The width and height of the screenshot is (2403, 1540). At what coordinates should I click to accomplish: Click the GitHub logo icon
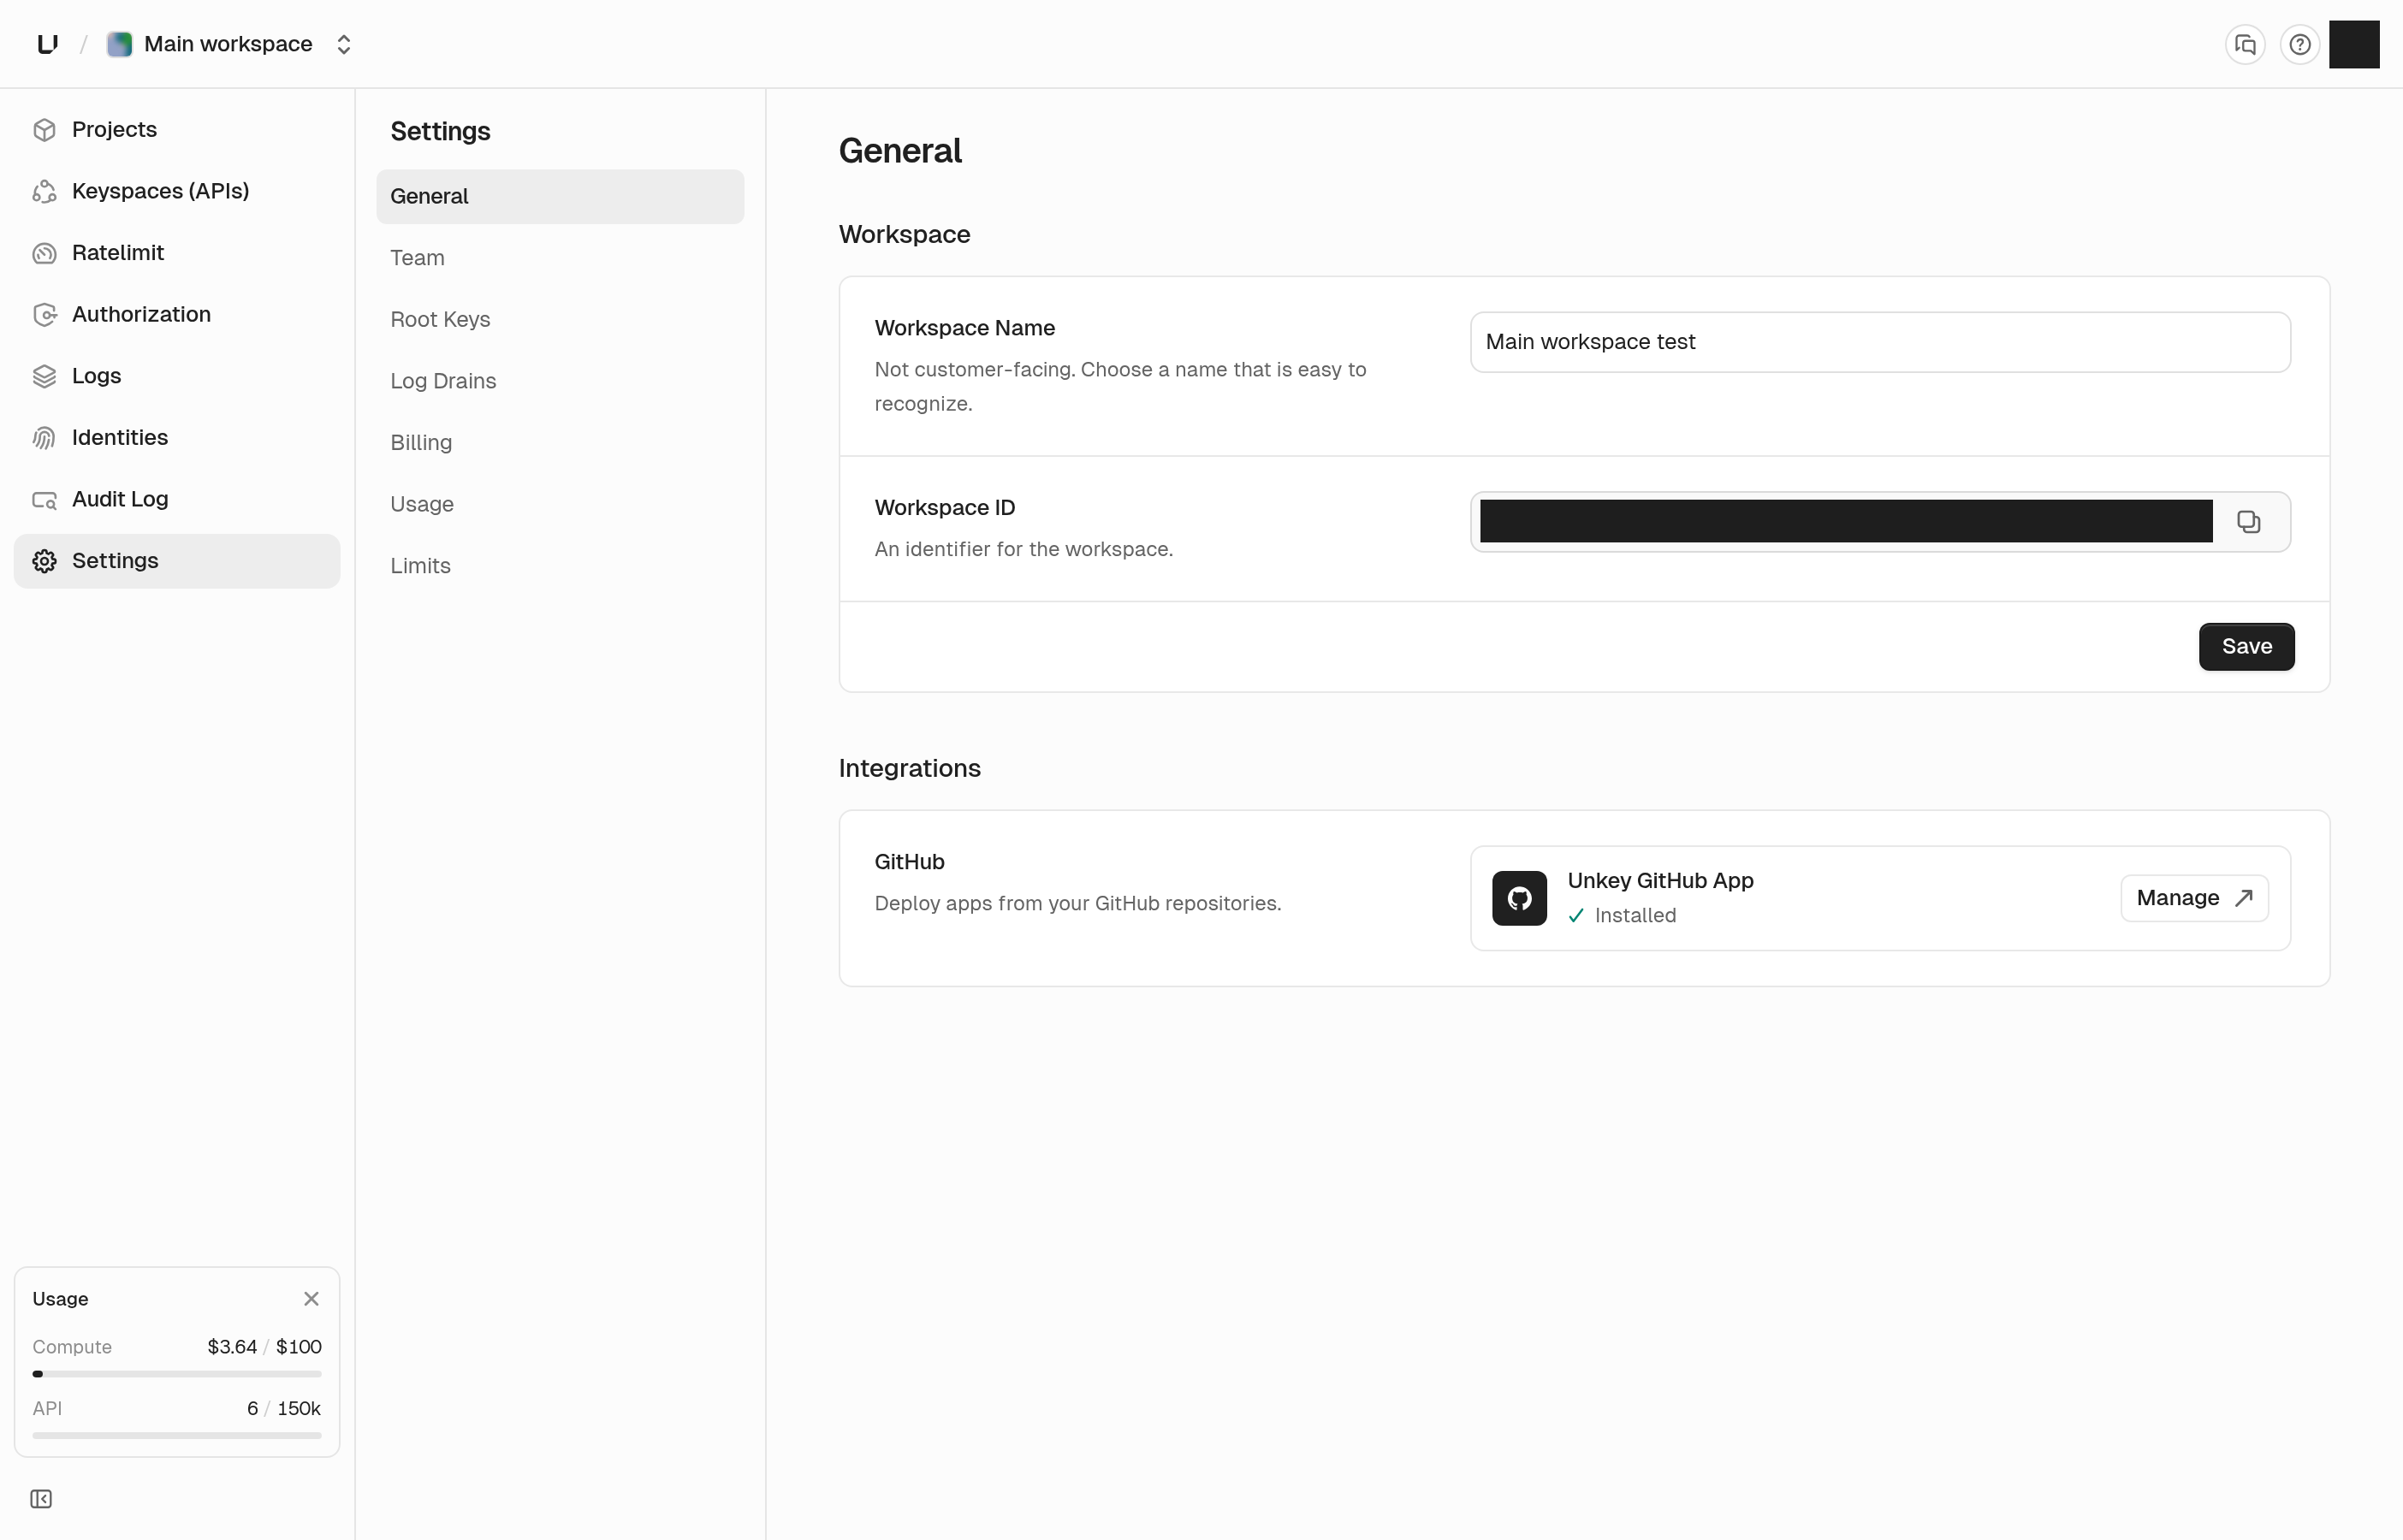pos(1519,898)
